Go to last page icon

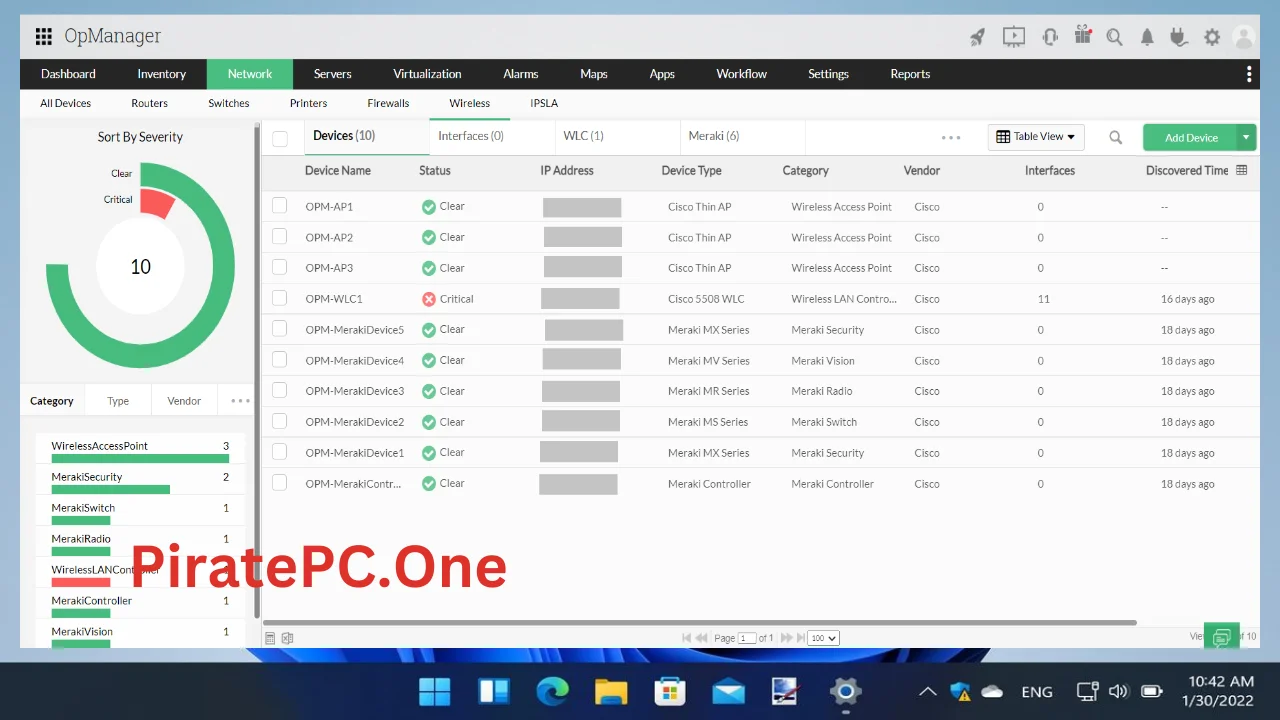click(800, 638)
